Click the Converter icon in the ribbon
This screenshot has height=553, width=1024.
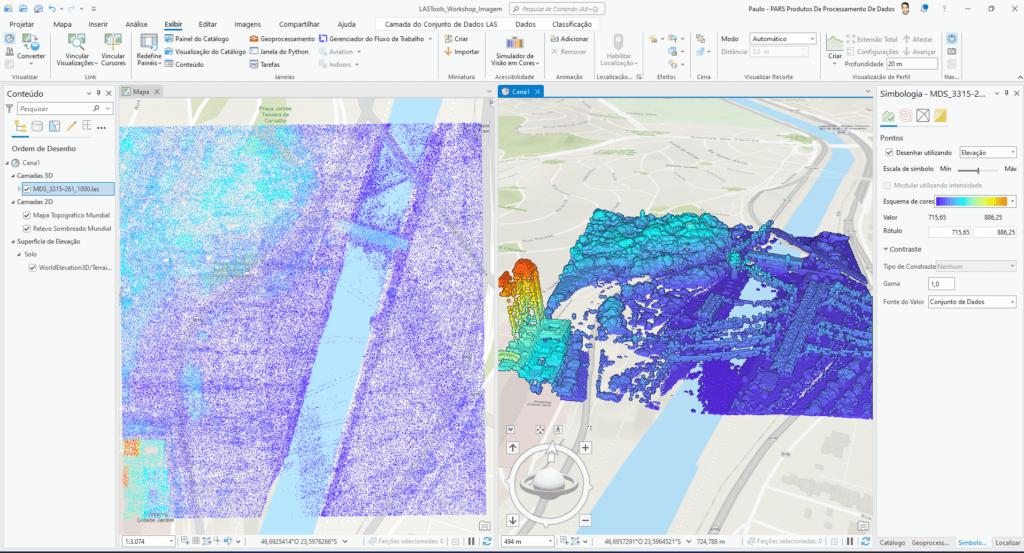tap(31, 44)
